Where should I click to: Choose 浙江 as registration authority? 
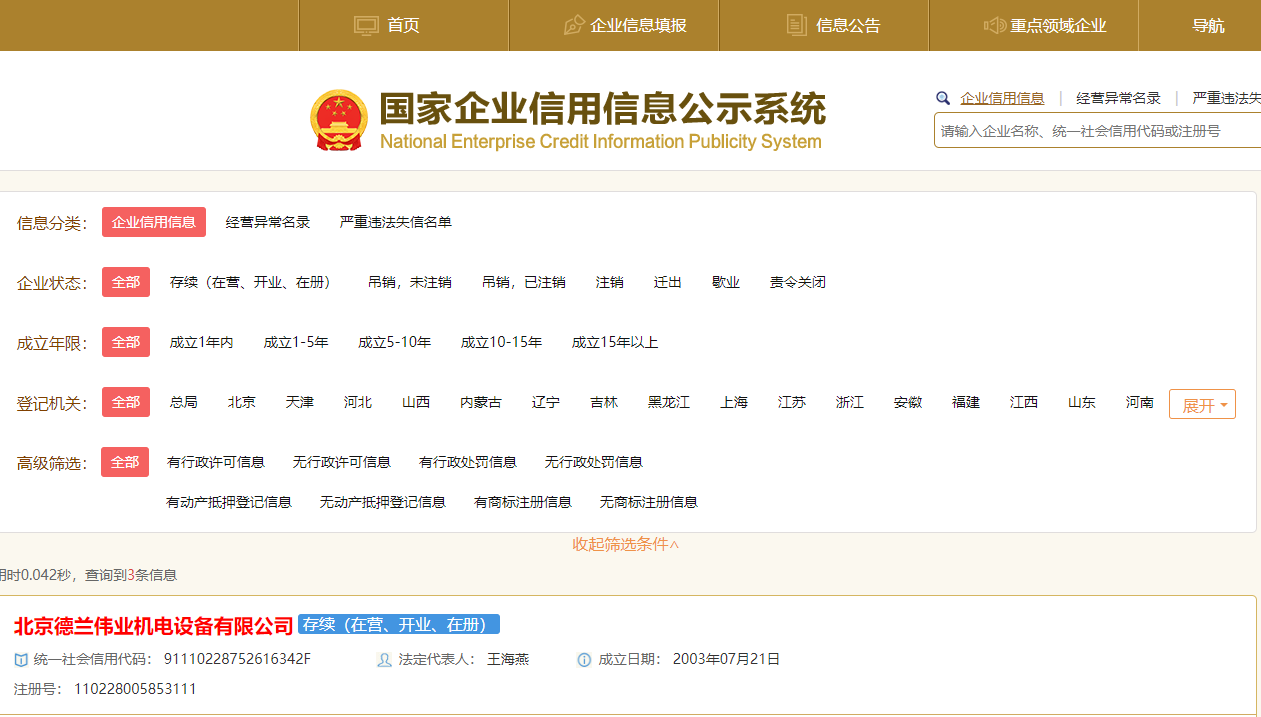(x=850, y=402)
